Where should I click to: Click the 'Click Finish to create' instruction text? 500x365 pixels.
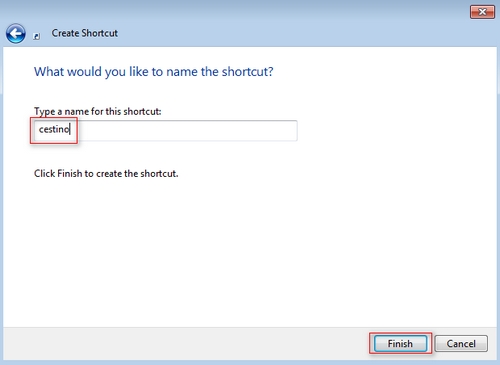106,174
